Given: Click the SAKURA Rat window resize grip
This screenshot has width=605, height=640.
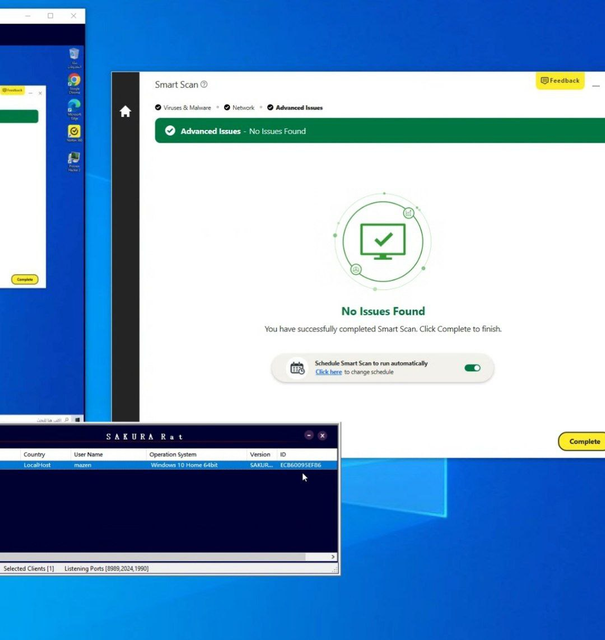Looking at the screenshot, I should pos(335,569).
